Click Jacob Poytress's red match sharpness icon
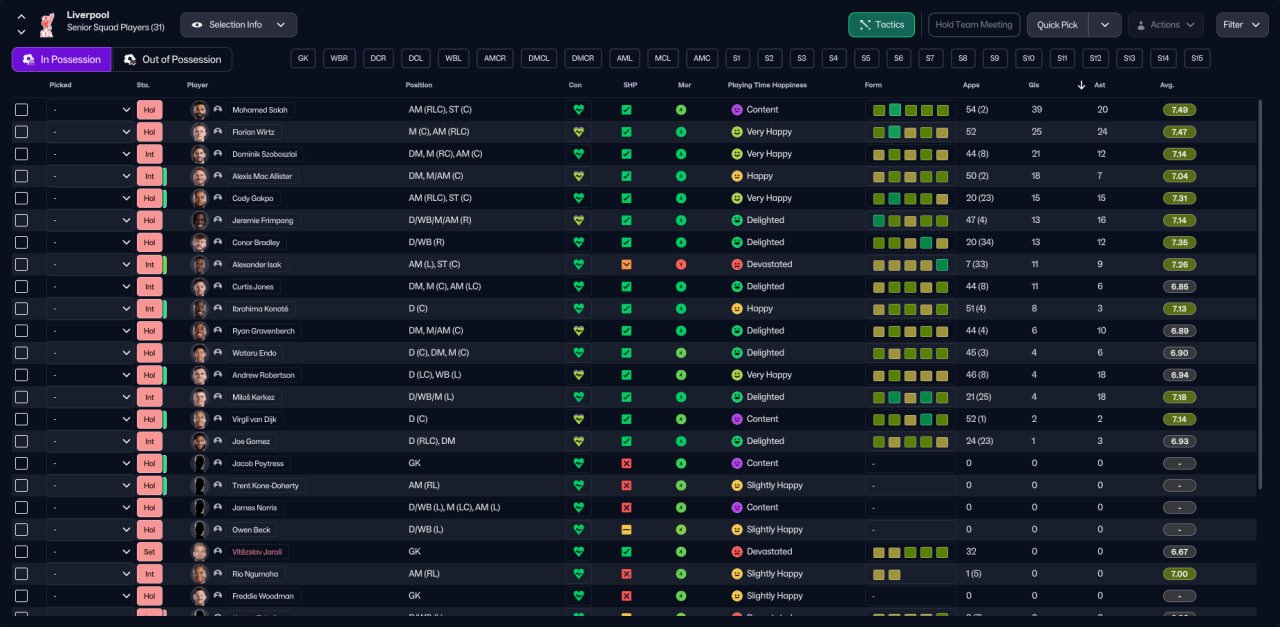Screen dimensions: 1280x627 (x=626, y=464)
